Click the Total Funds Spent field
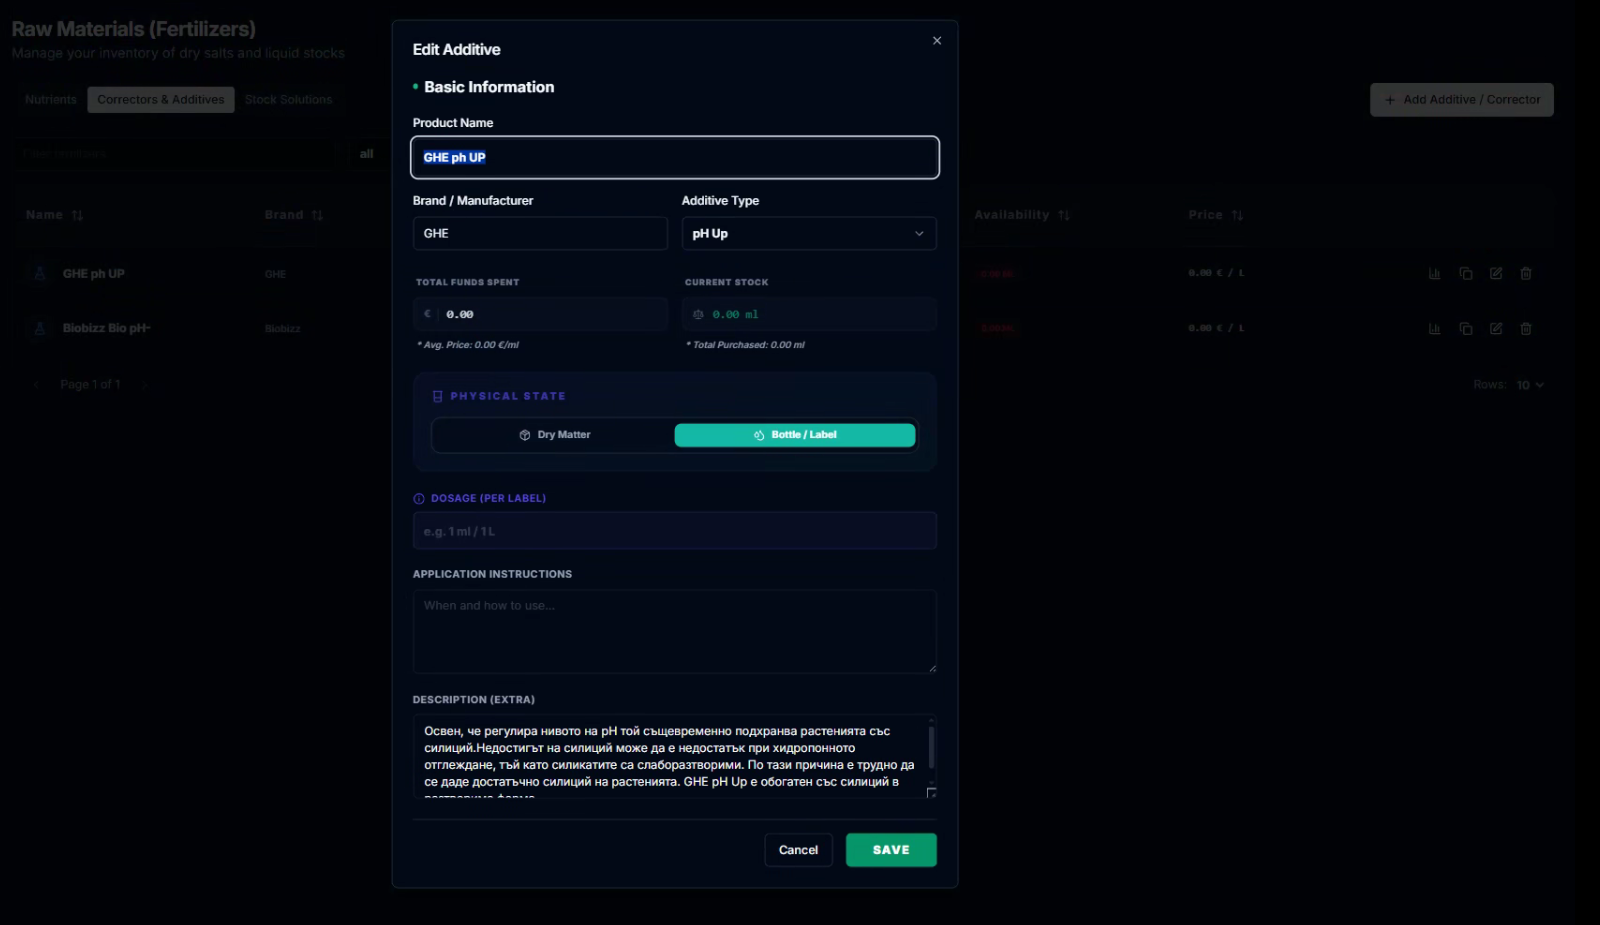Image resolution: width=1600 pixels, height=925 pixels. 540,314
